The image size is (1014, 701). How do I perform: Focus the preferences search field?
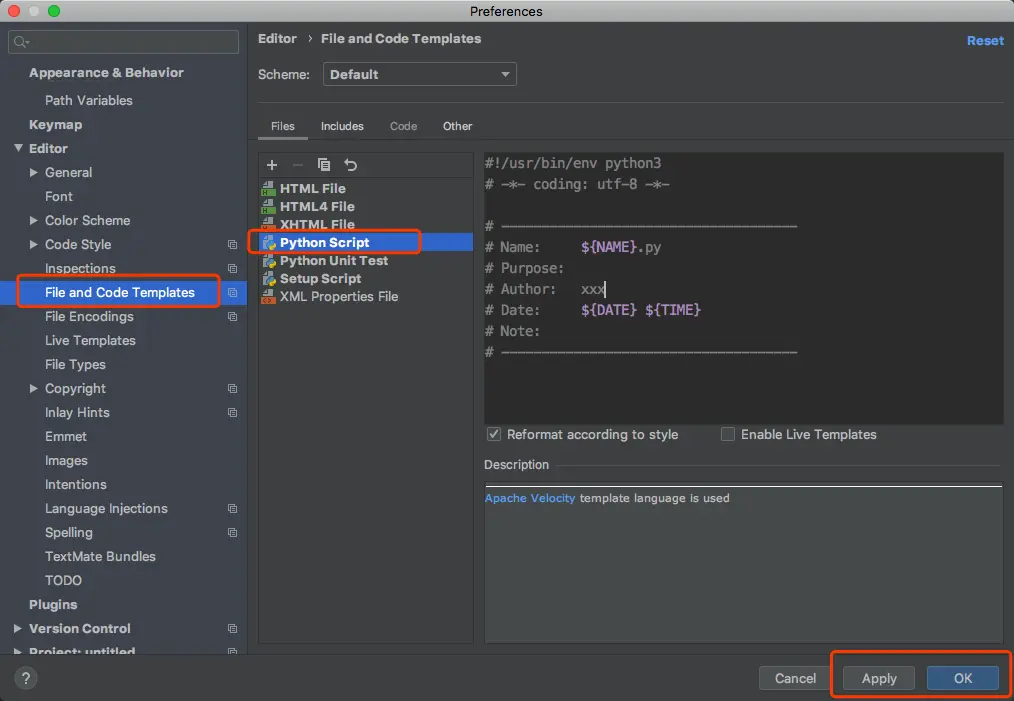[124, 42]
